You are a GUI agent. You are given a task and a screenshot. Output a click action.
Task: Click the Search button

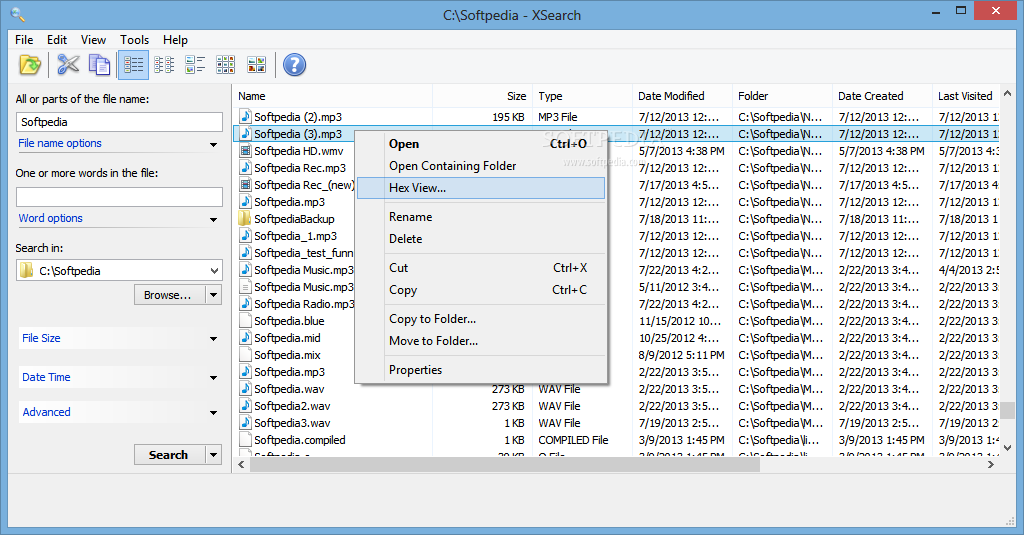point(170,455)
